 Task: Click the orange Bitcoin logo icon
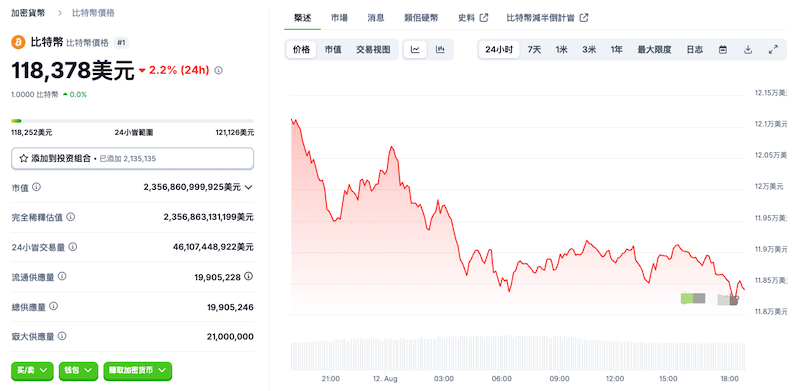18,42
